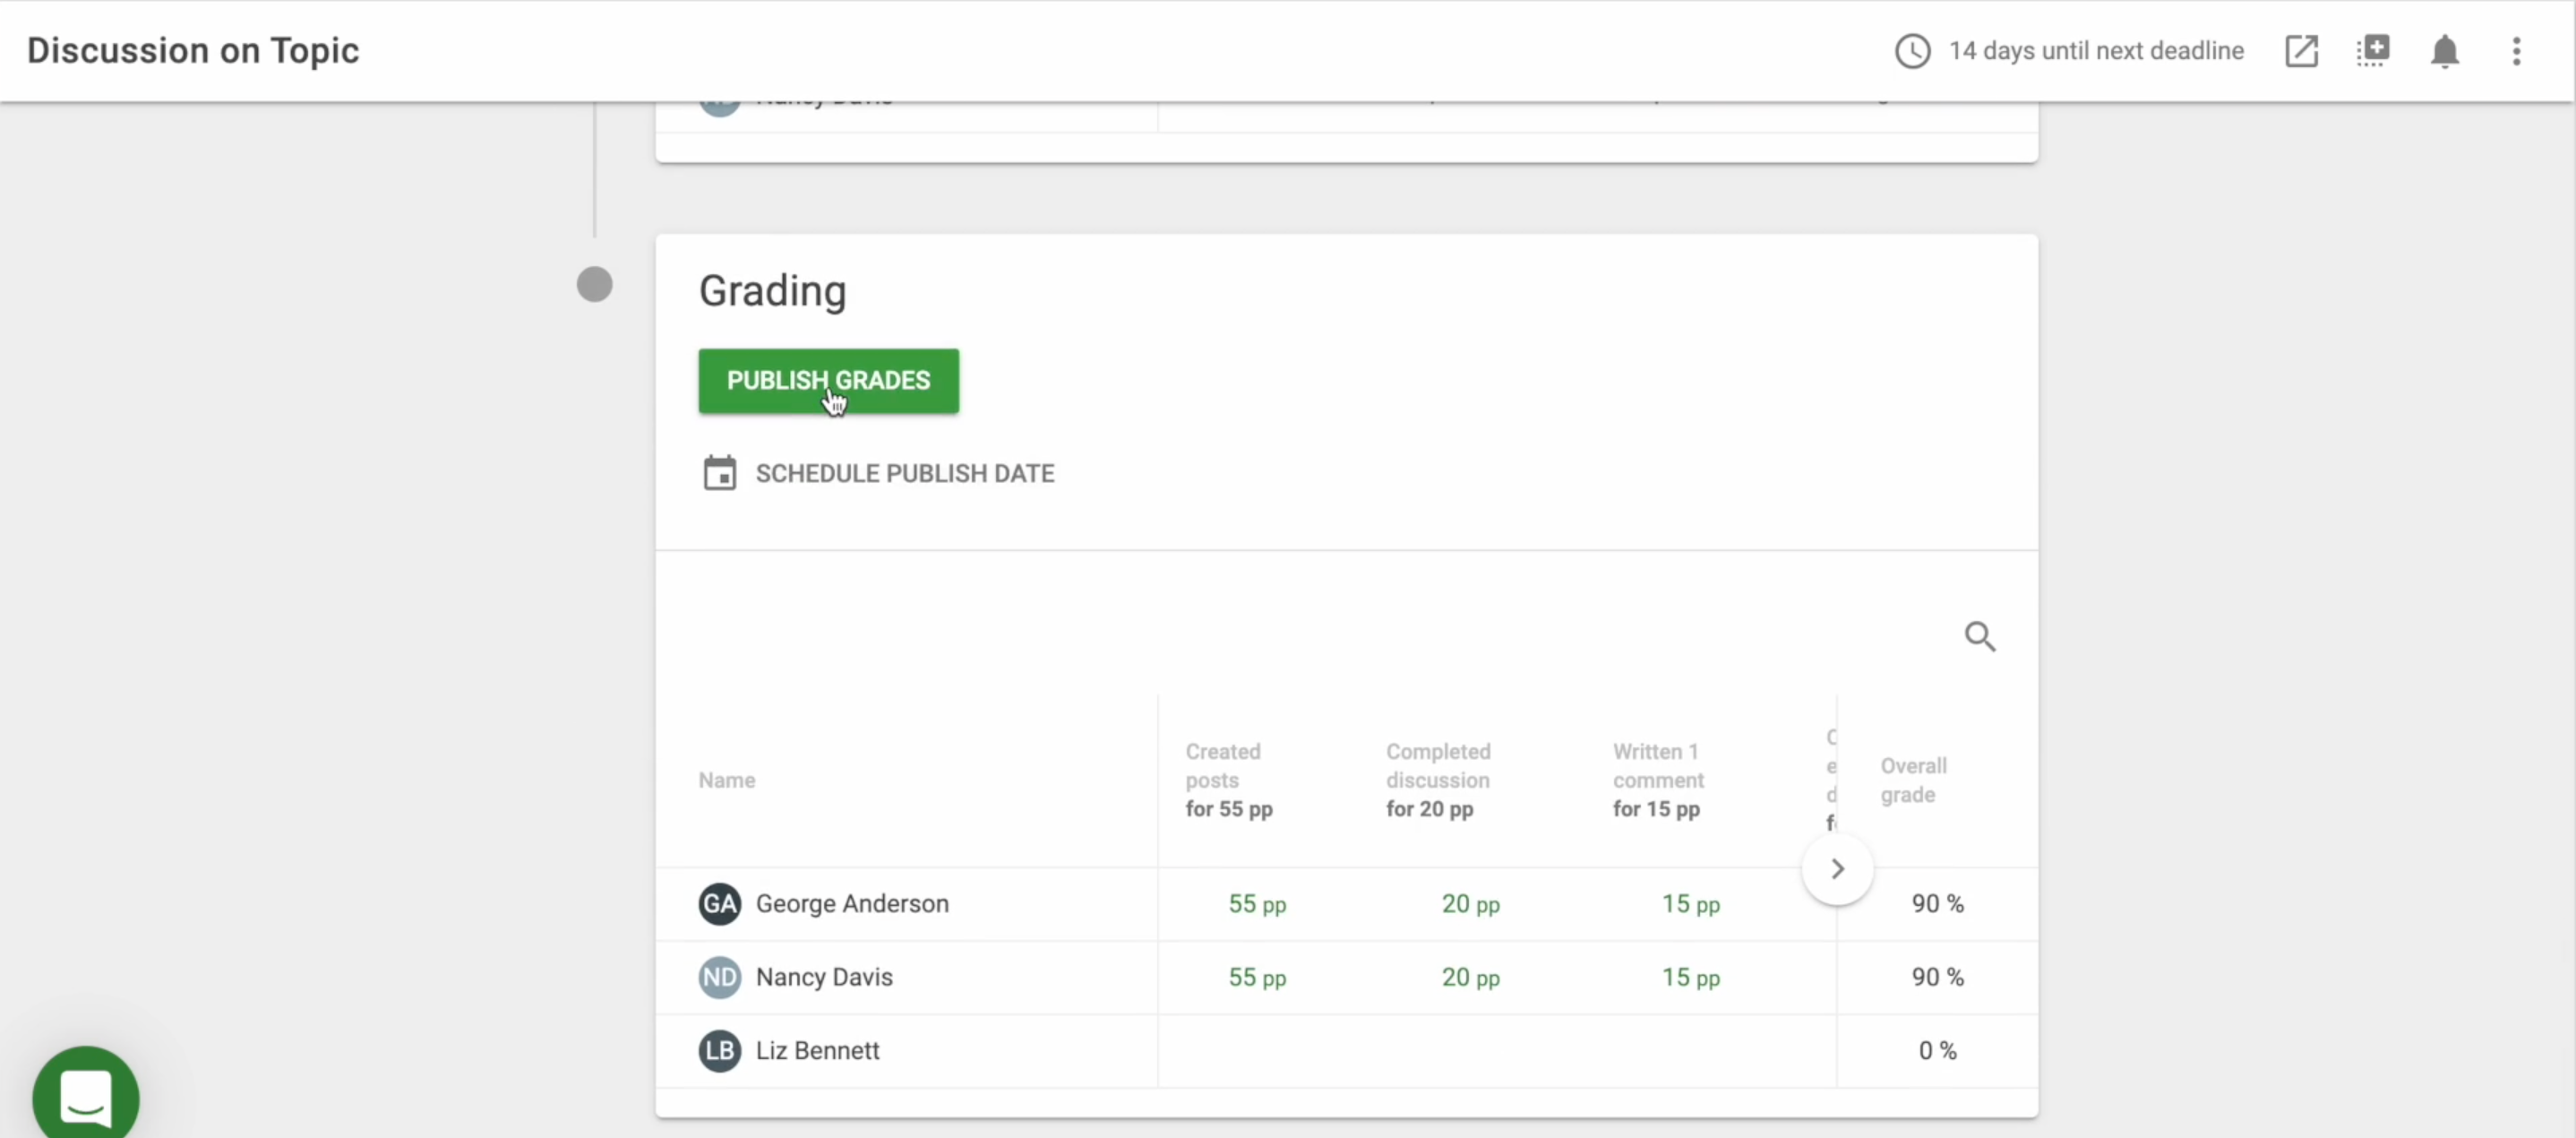
Task: Click the Publish Grades button
Action: (828, 381)
